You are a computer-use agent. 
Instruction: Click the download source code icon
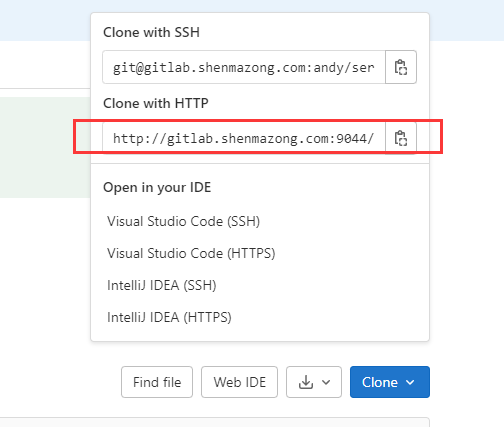coord(306,382)
